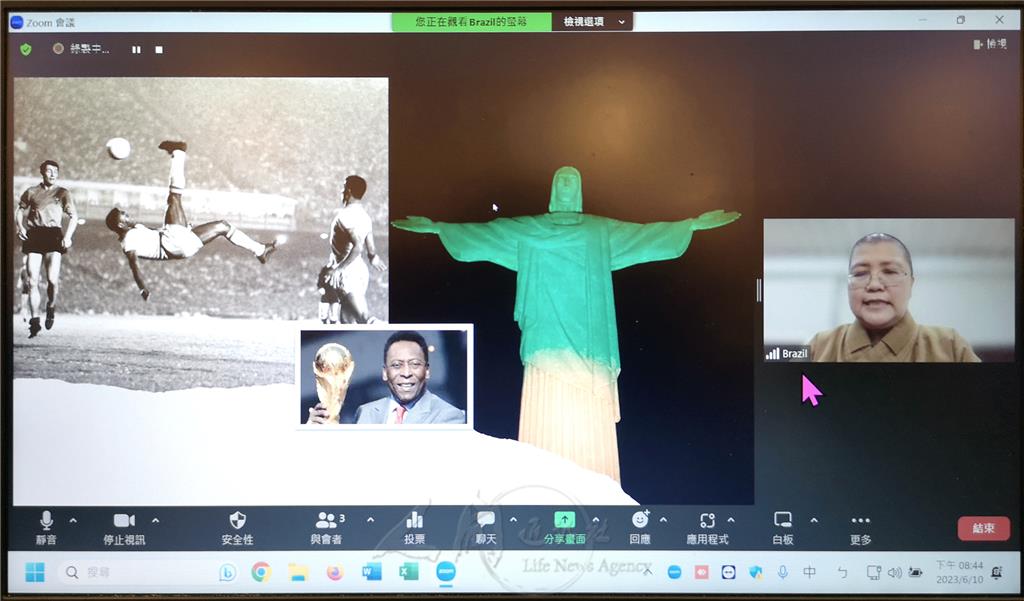Open the Whiteboard (白板) icon
Image resolution: width=1024 pixels, height=601 pixels.
coord(782,528)
